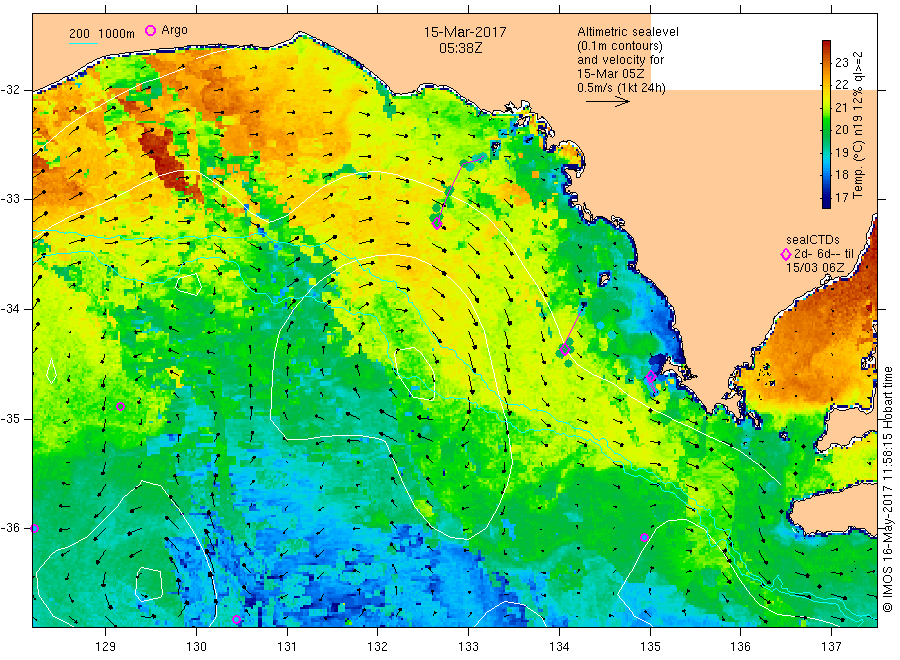Click the 'Argo' legend label
The image size is (900, 660).
(x=174, y=30)
